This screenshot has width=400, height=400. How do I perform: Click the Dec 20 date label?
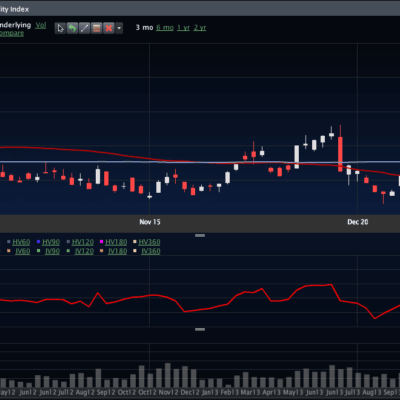(358, 222)
